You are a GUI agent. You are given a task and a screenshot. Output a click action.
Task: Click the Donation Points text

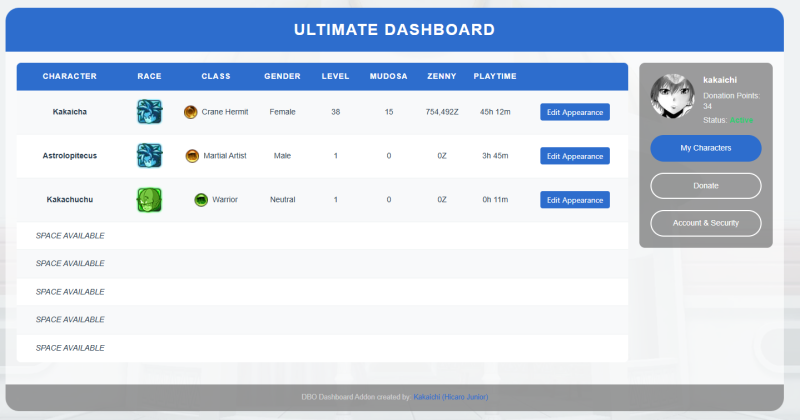[731, 101]
